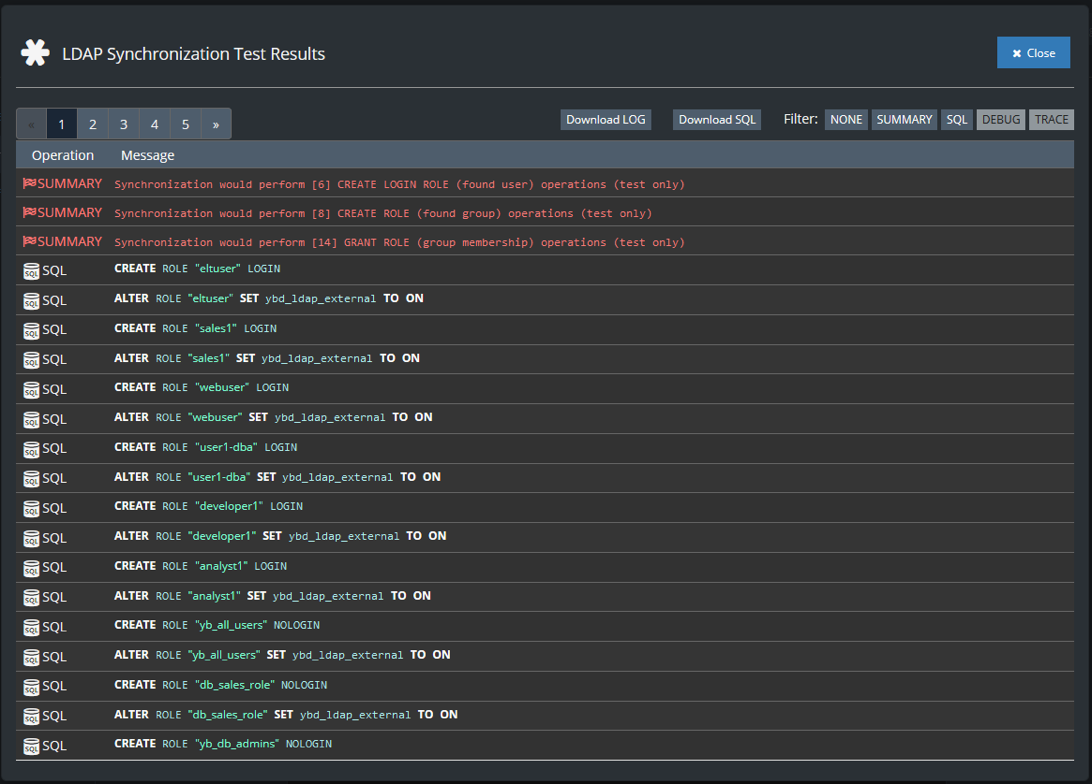Click SQL icon beside CREATE ROLE "yb_db_admins"
This screenshot has height=784, width=1092.
coord(31,746)
